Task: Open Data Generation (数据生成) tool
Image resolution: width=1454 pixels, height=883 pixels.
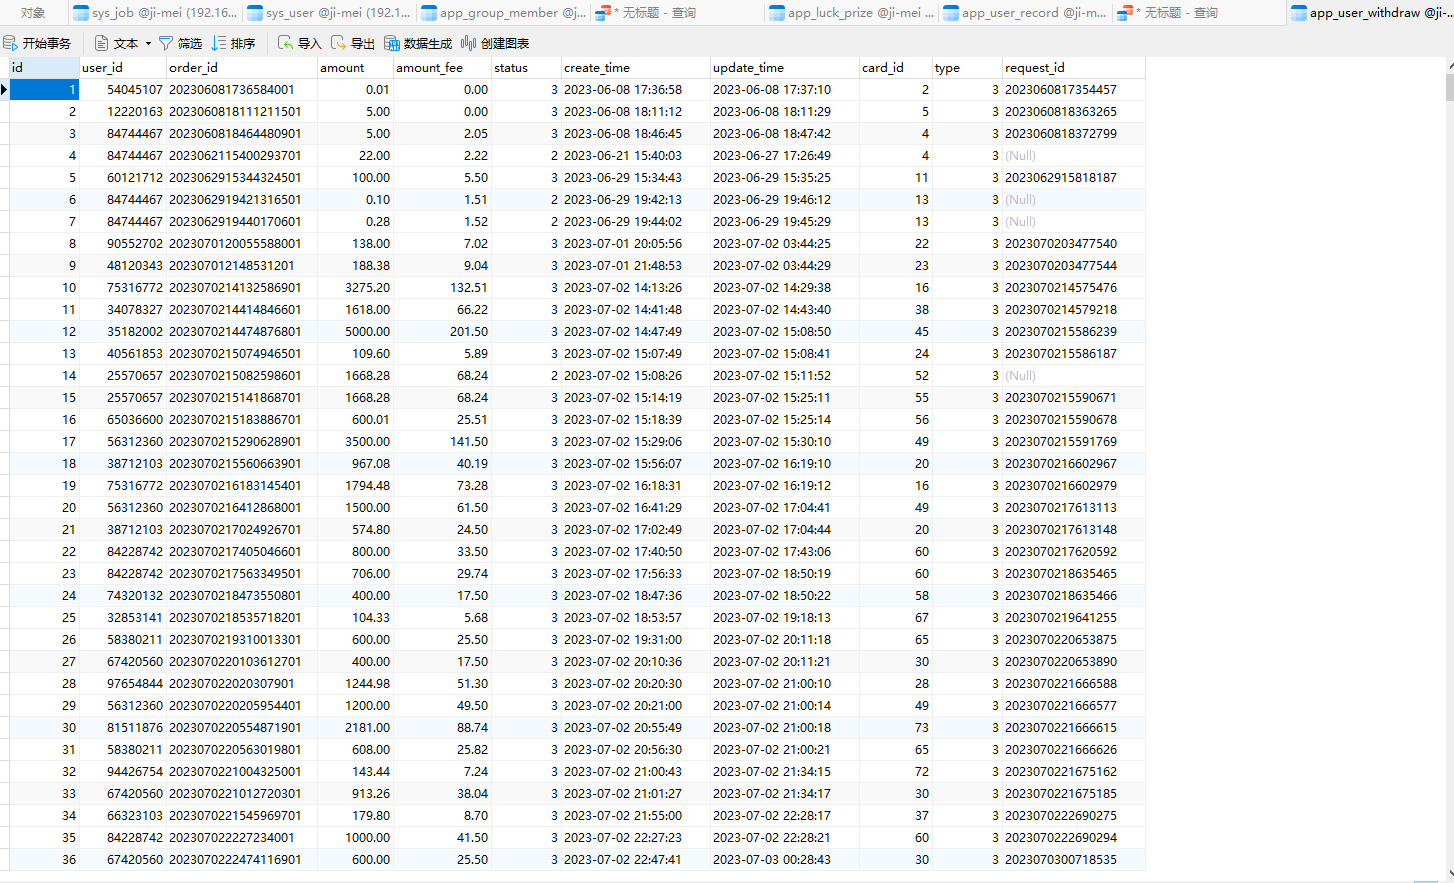Action: point(392,43)
